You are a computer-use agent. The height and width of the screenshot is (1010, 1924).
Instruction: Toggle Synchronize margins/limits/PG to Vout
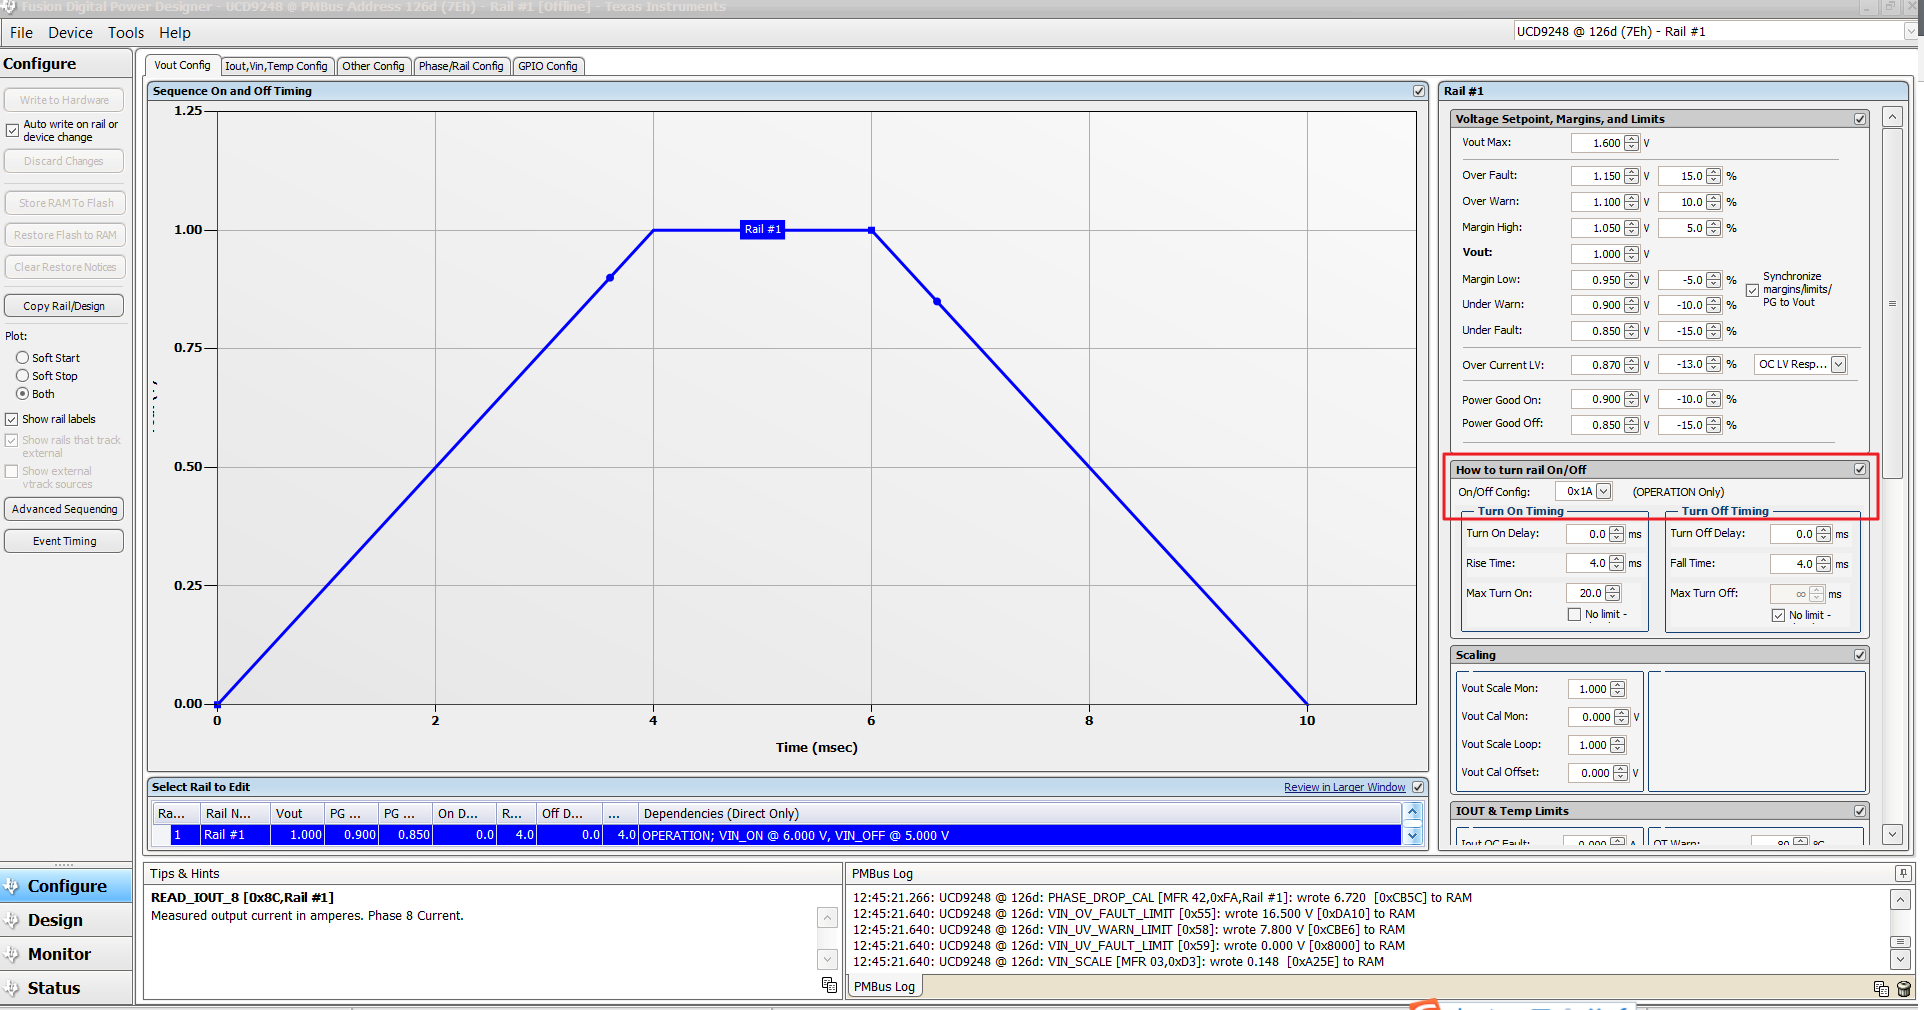coord(1752,290)
